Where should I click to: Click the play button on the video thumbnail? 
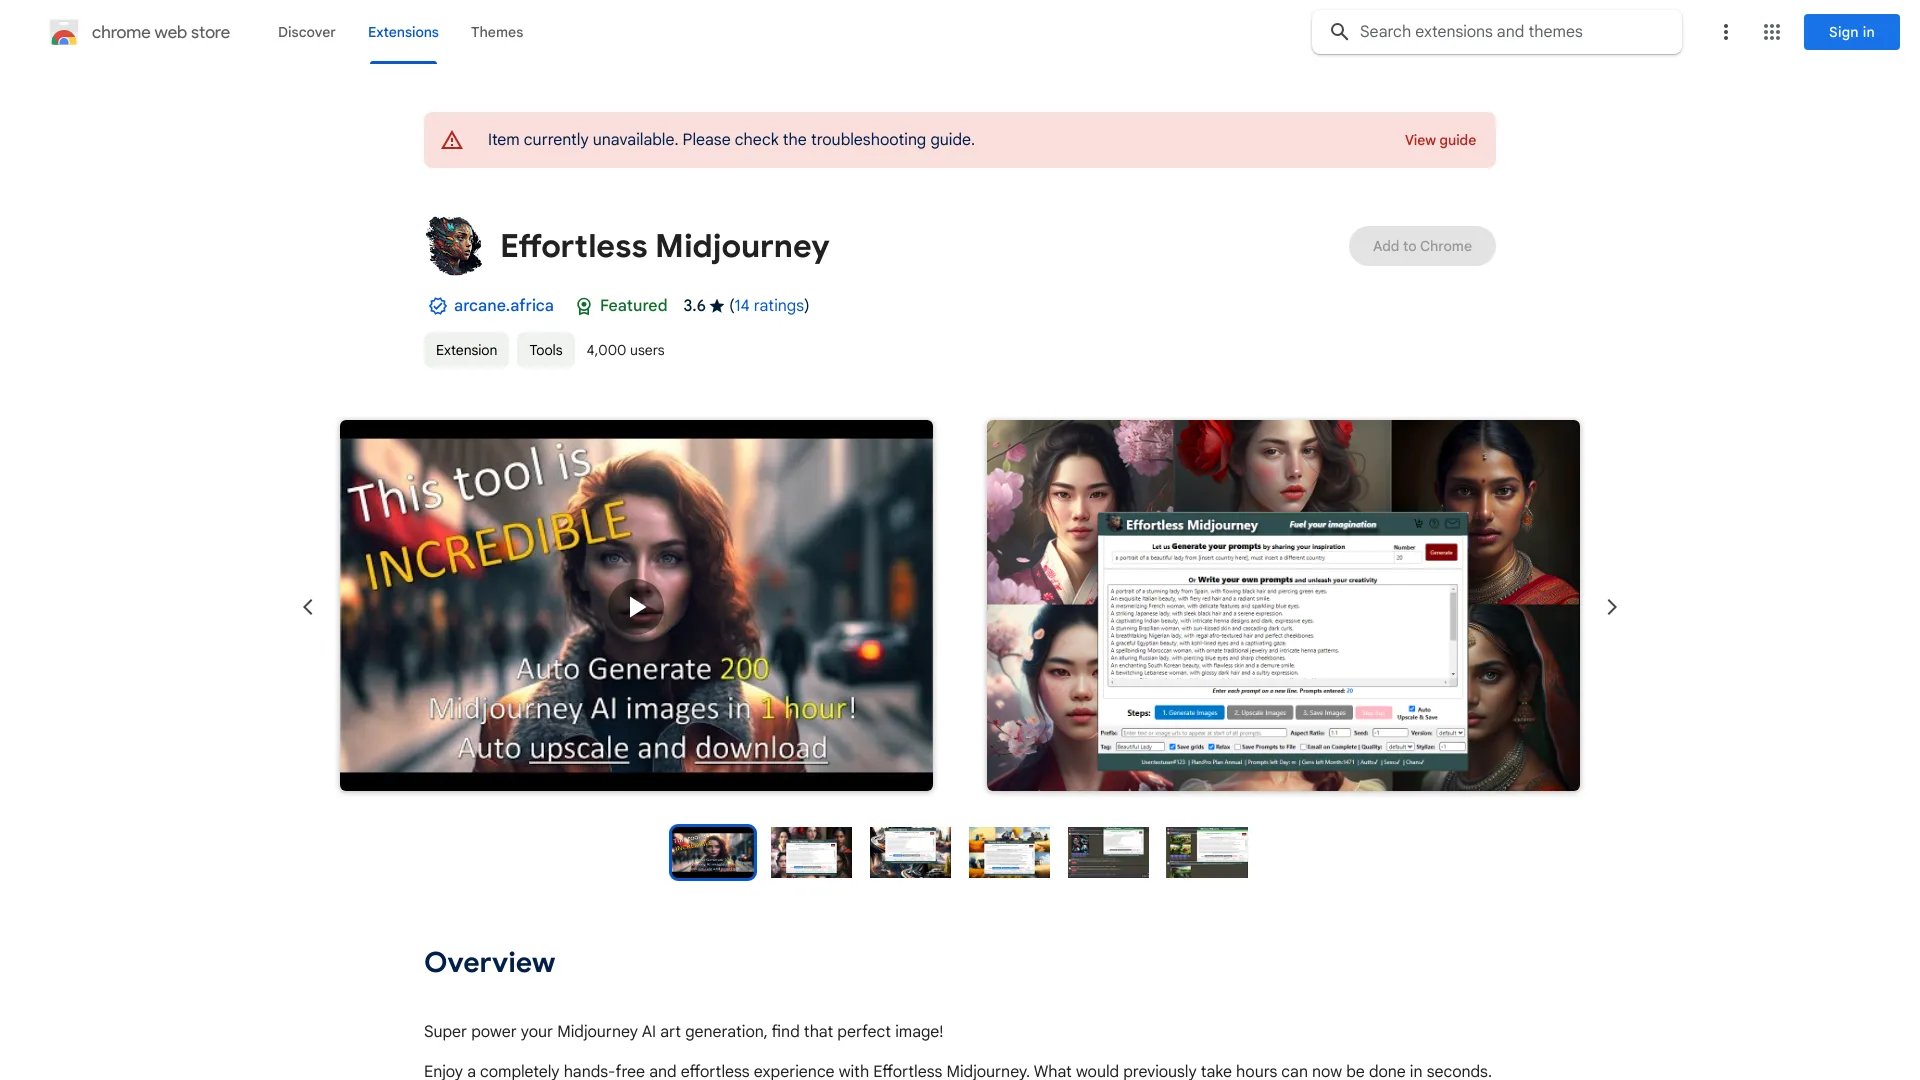pos(637,605)
